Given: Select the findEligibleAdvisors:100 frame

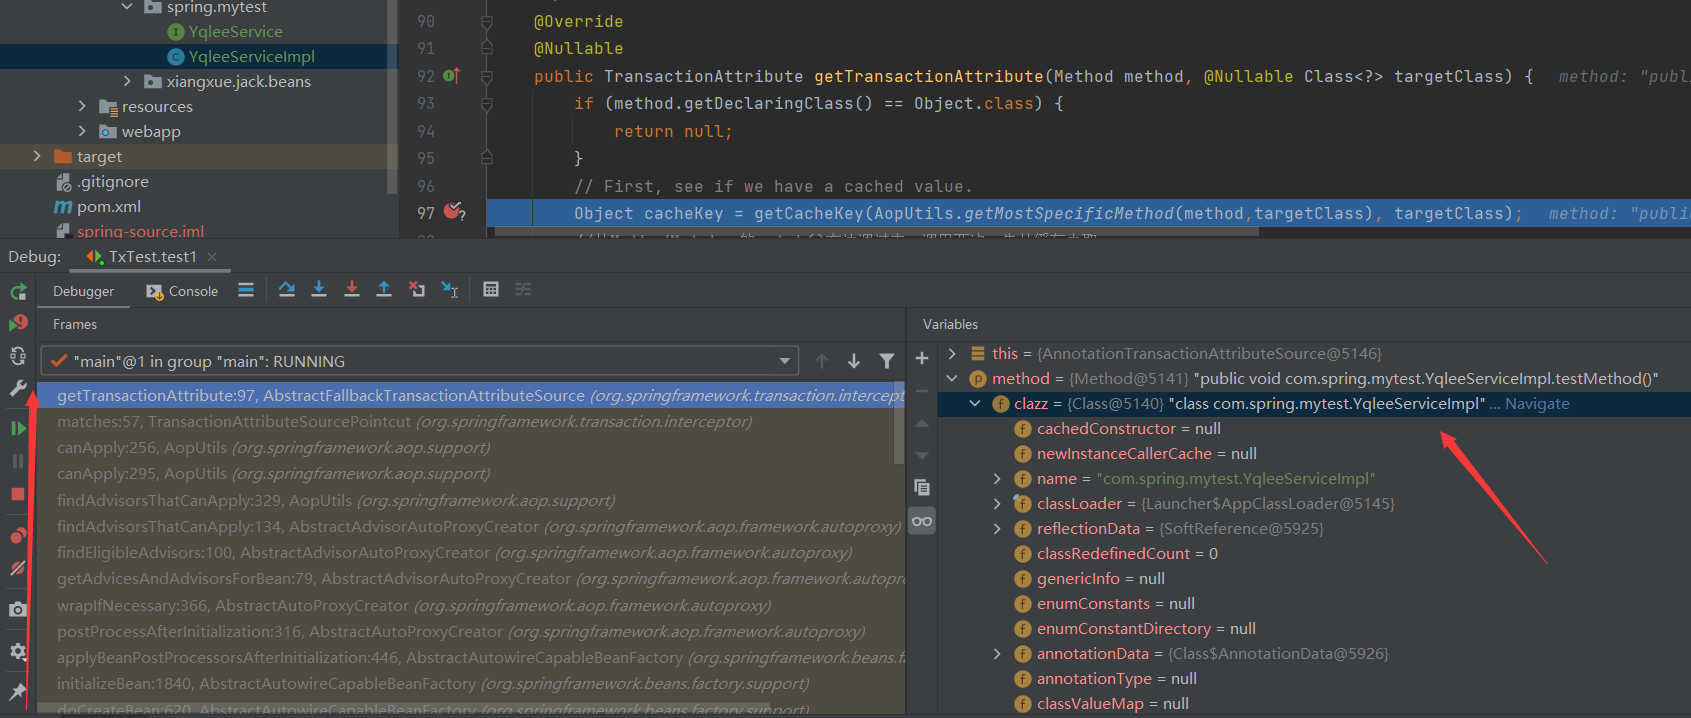Looking at the screenshot, I should coord(470,553).
